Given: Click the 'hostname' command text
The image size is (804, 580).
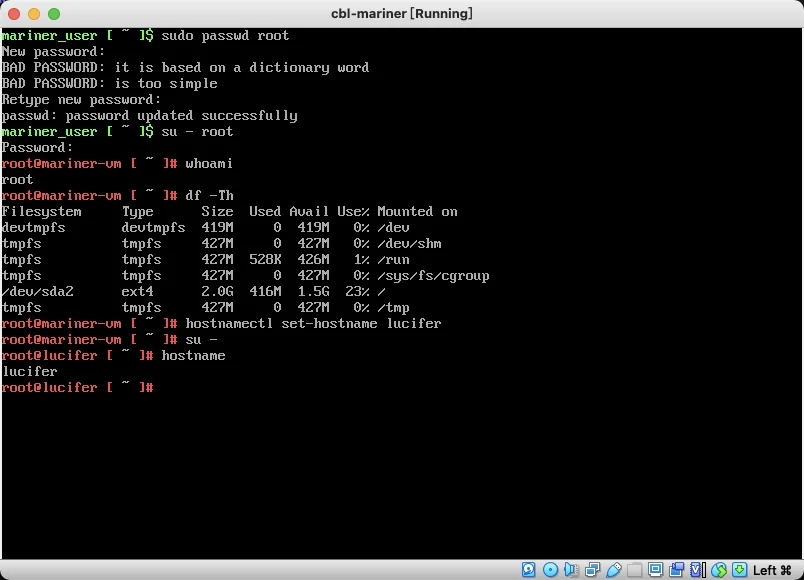Looking at the screenshot, I should [x=193, y=355].
